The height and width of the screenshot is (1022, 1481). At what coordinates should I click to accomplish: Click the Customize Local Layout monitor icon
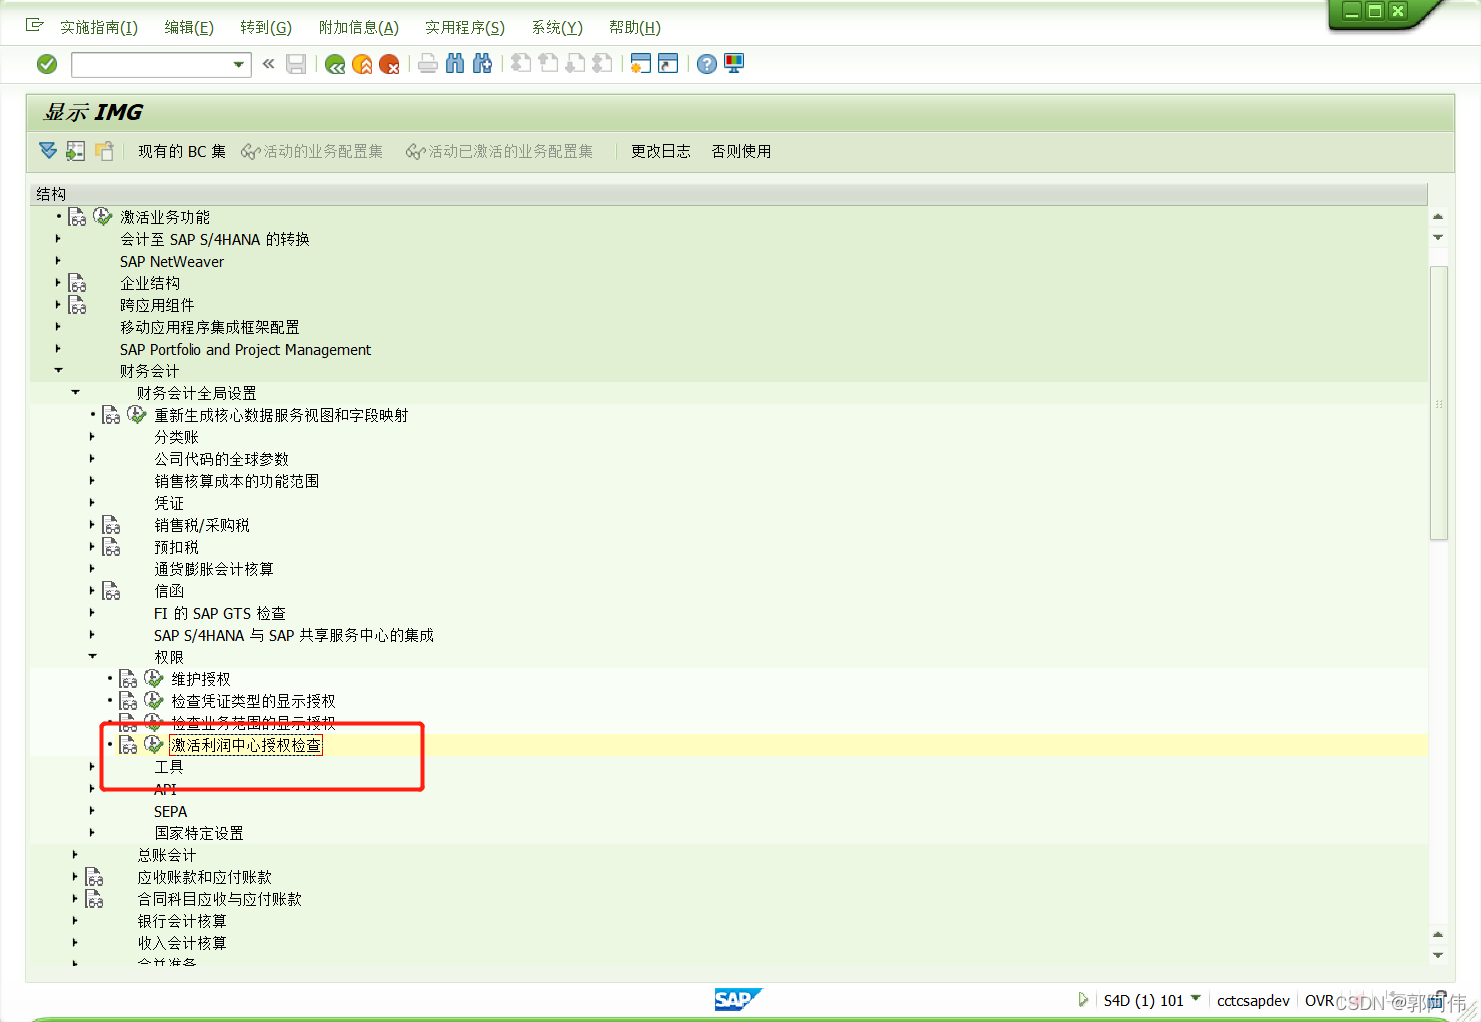click(734, 64)
